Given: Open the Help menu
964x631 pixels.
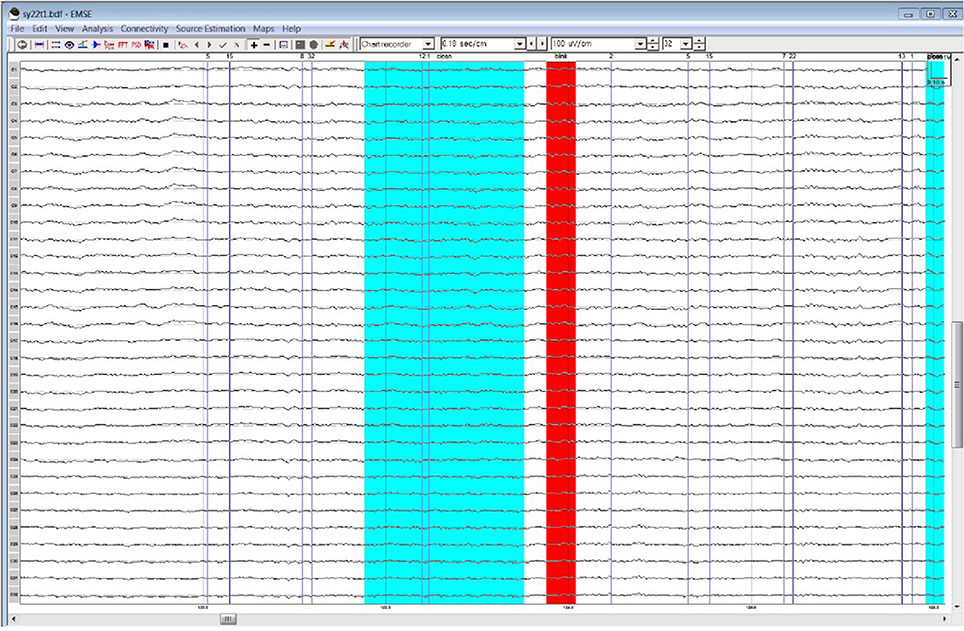Looking at the screenshot, I should 291,28.
